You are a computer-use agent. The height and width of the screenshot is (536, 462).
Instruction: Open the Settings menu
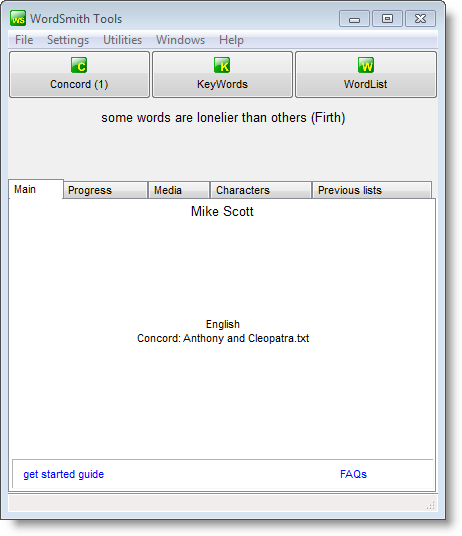point(68,40)
